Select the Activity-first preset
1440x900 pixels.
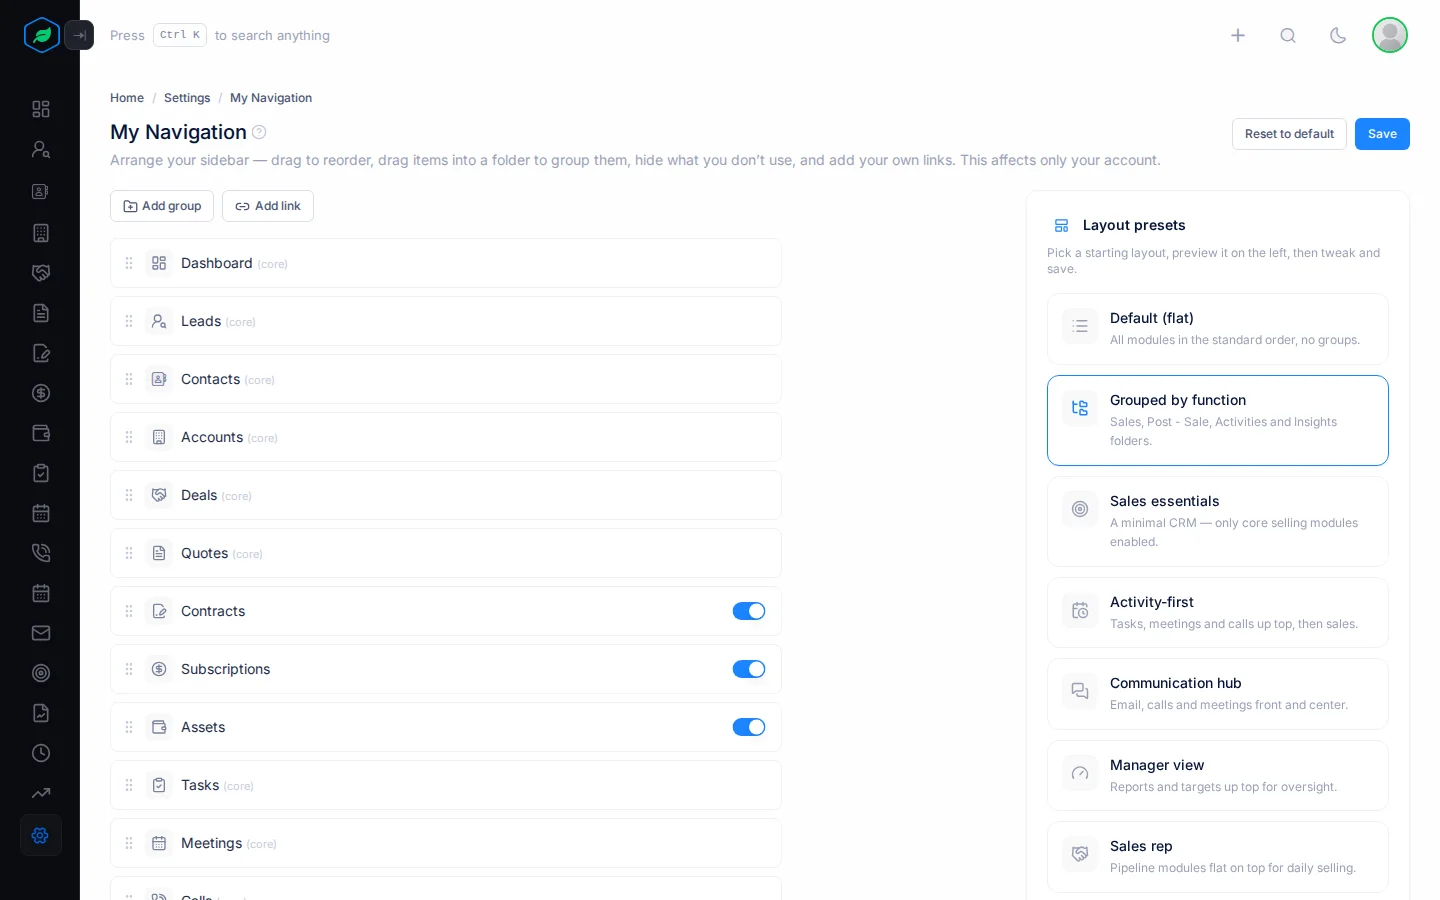click(x=1218, y=612)
